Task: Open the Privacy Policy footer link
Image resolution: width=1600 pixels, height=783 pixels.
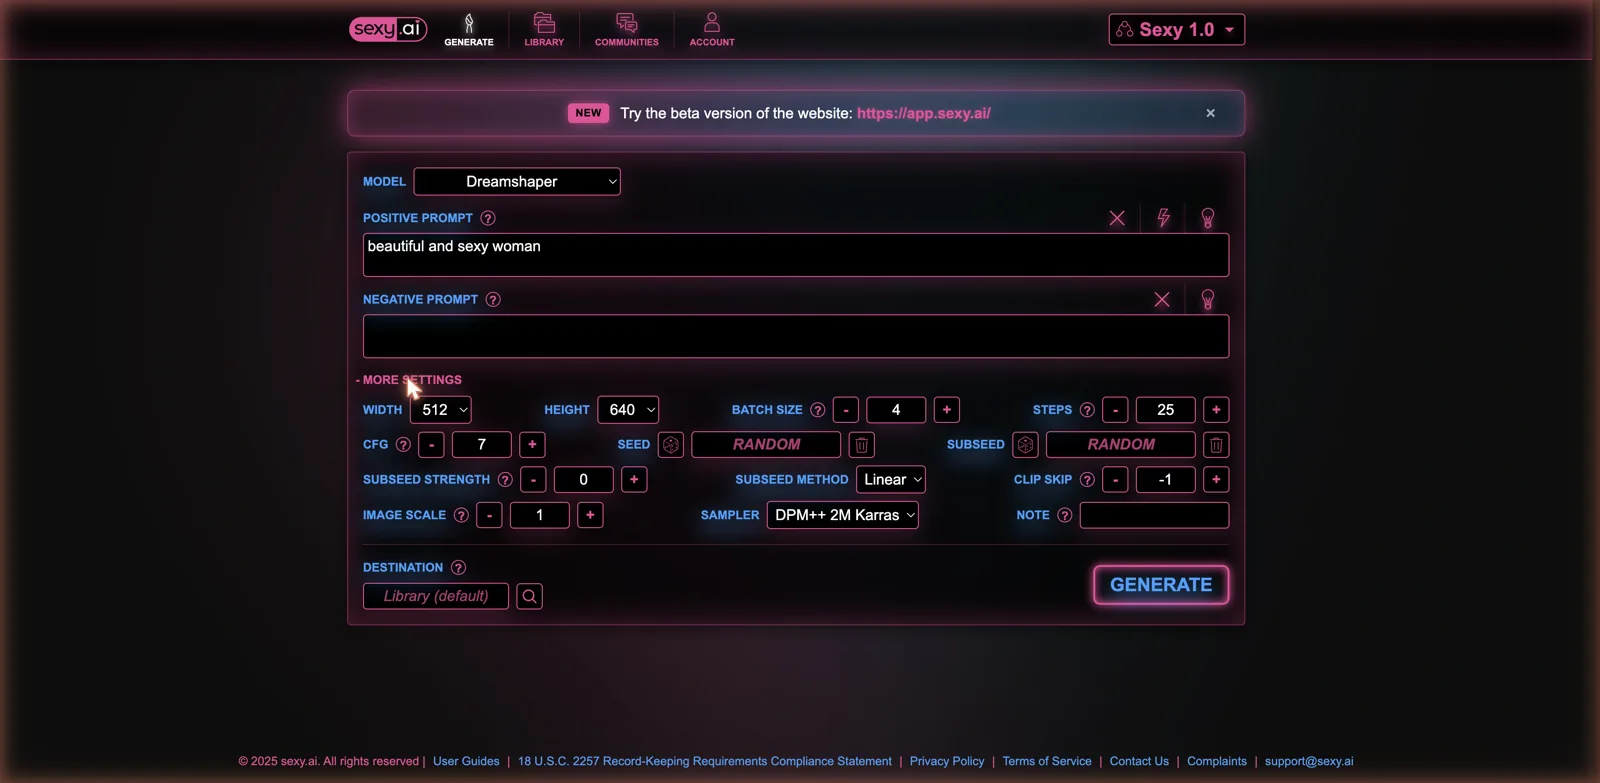Action: coord(947,761)
